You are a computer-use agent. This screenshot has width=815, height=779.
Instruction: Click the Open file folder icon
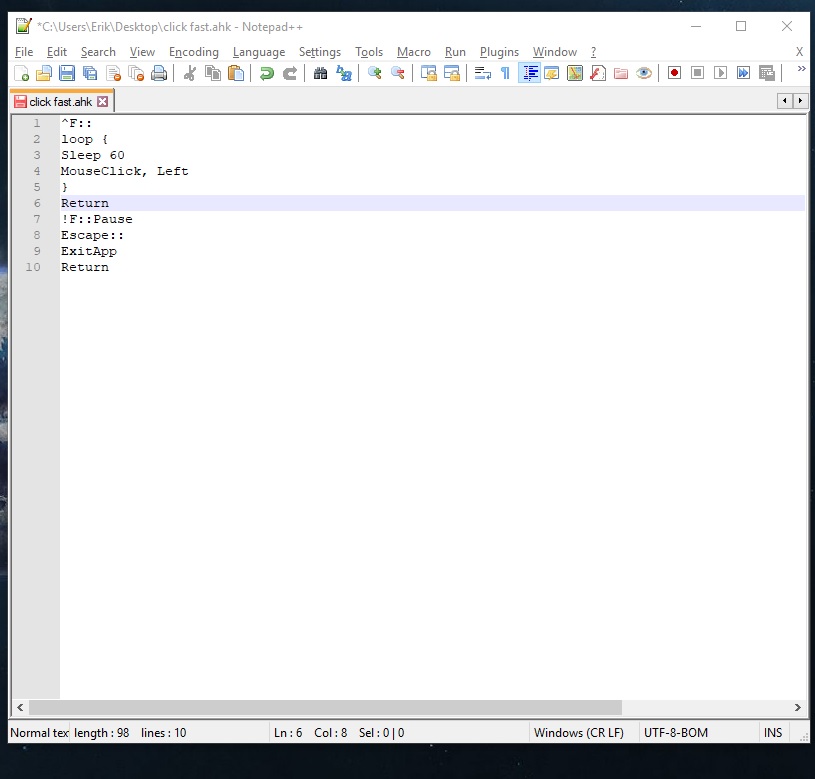tap(44, 73)
